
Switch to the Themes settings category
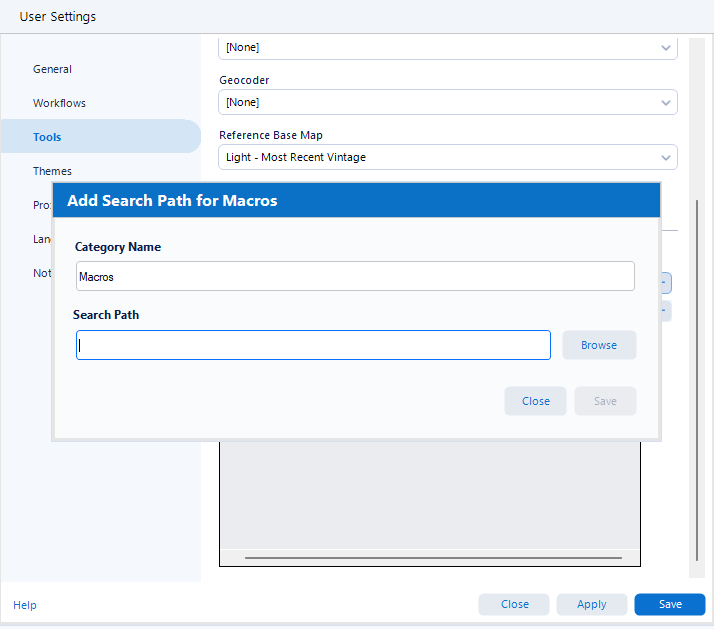tap(52, 171)
